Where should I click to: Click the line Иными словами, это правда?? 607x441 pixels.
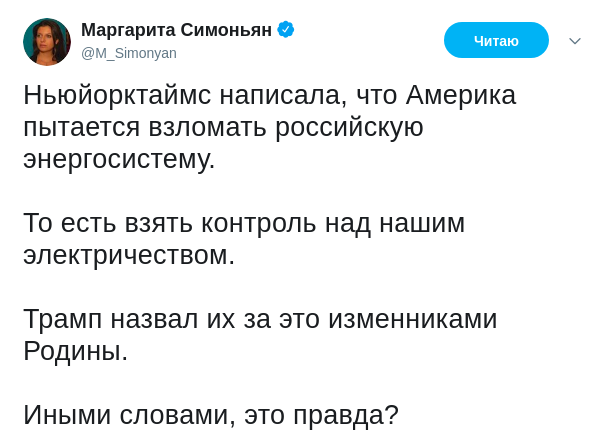(211, 415)
